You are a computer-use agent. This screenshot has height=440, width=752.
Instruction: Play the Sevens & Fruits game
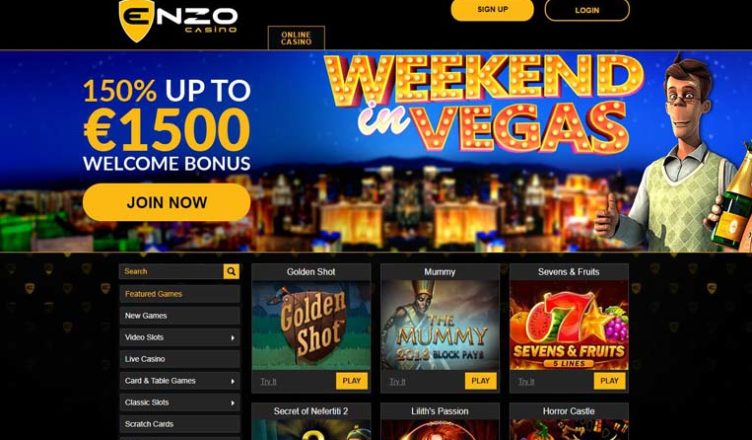[610, 381]
